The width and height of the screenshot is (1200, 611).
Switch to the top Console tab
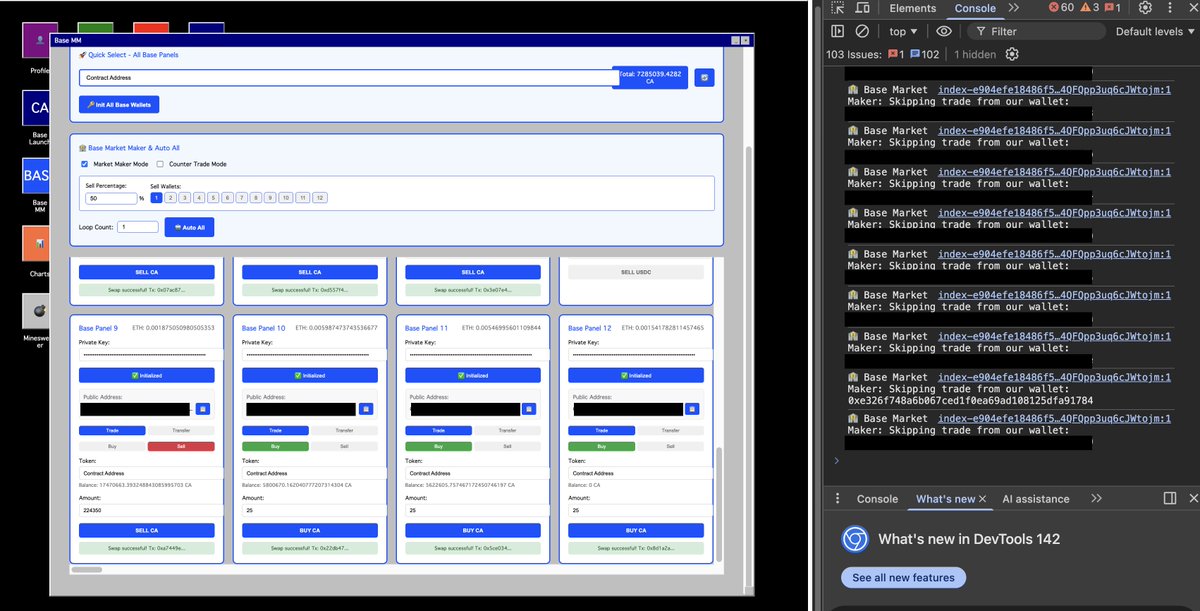coord(975,8)
